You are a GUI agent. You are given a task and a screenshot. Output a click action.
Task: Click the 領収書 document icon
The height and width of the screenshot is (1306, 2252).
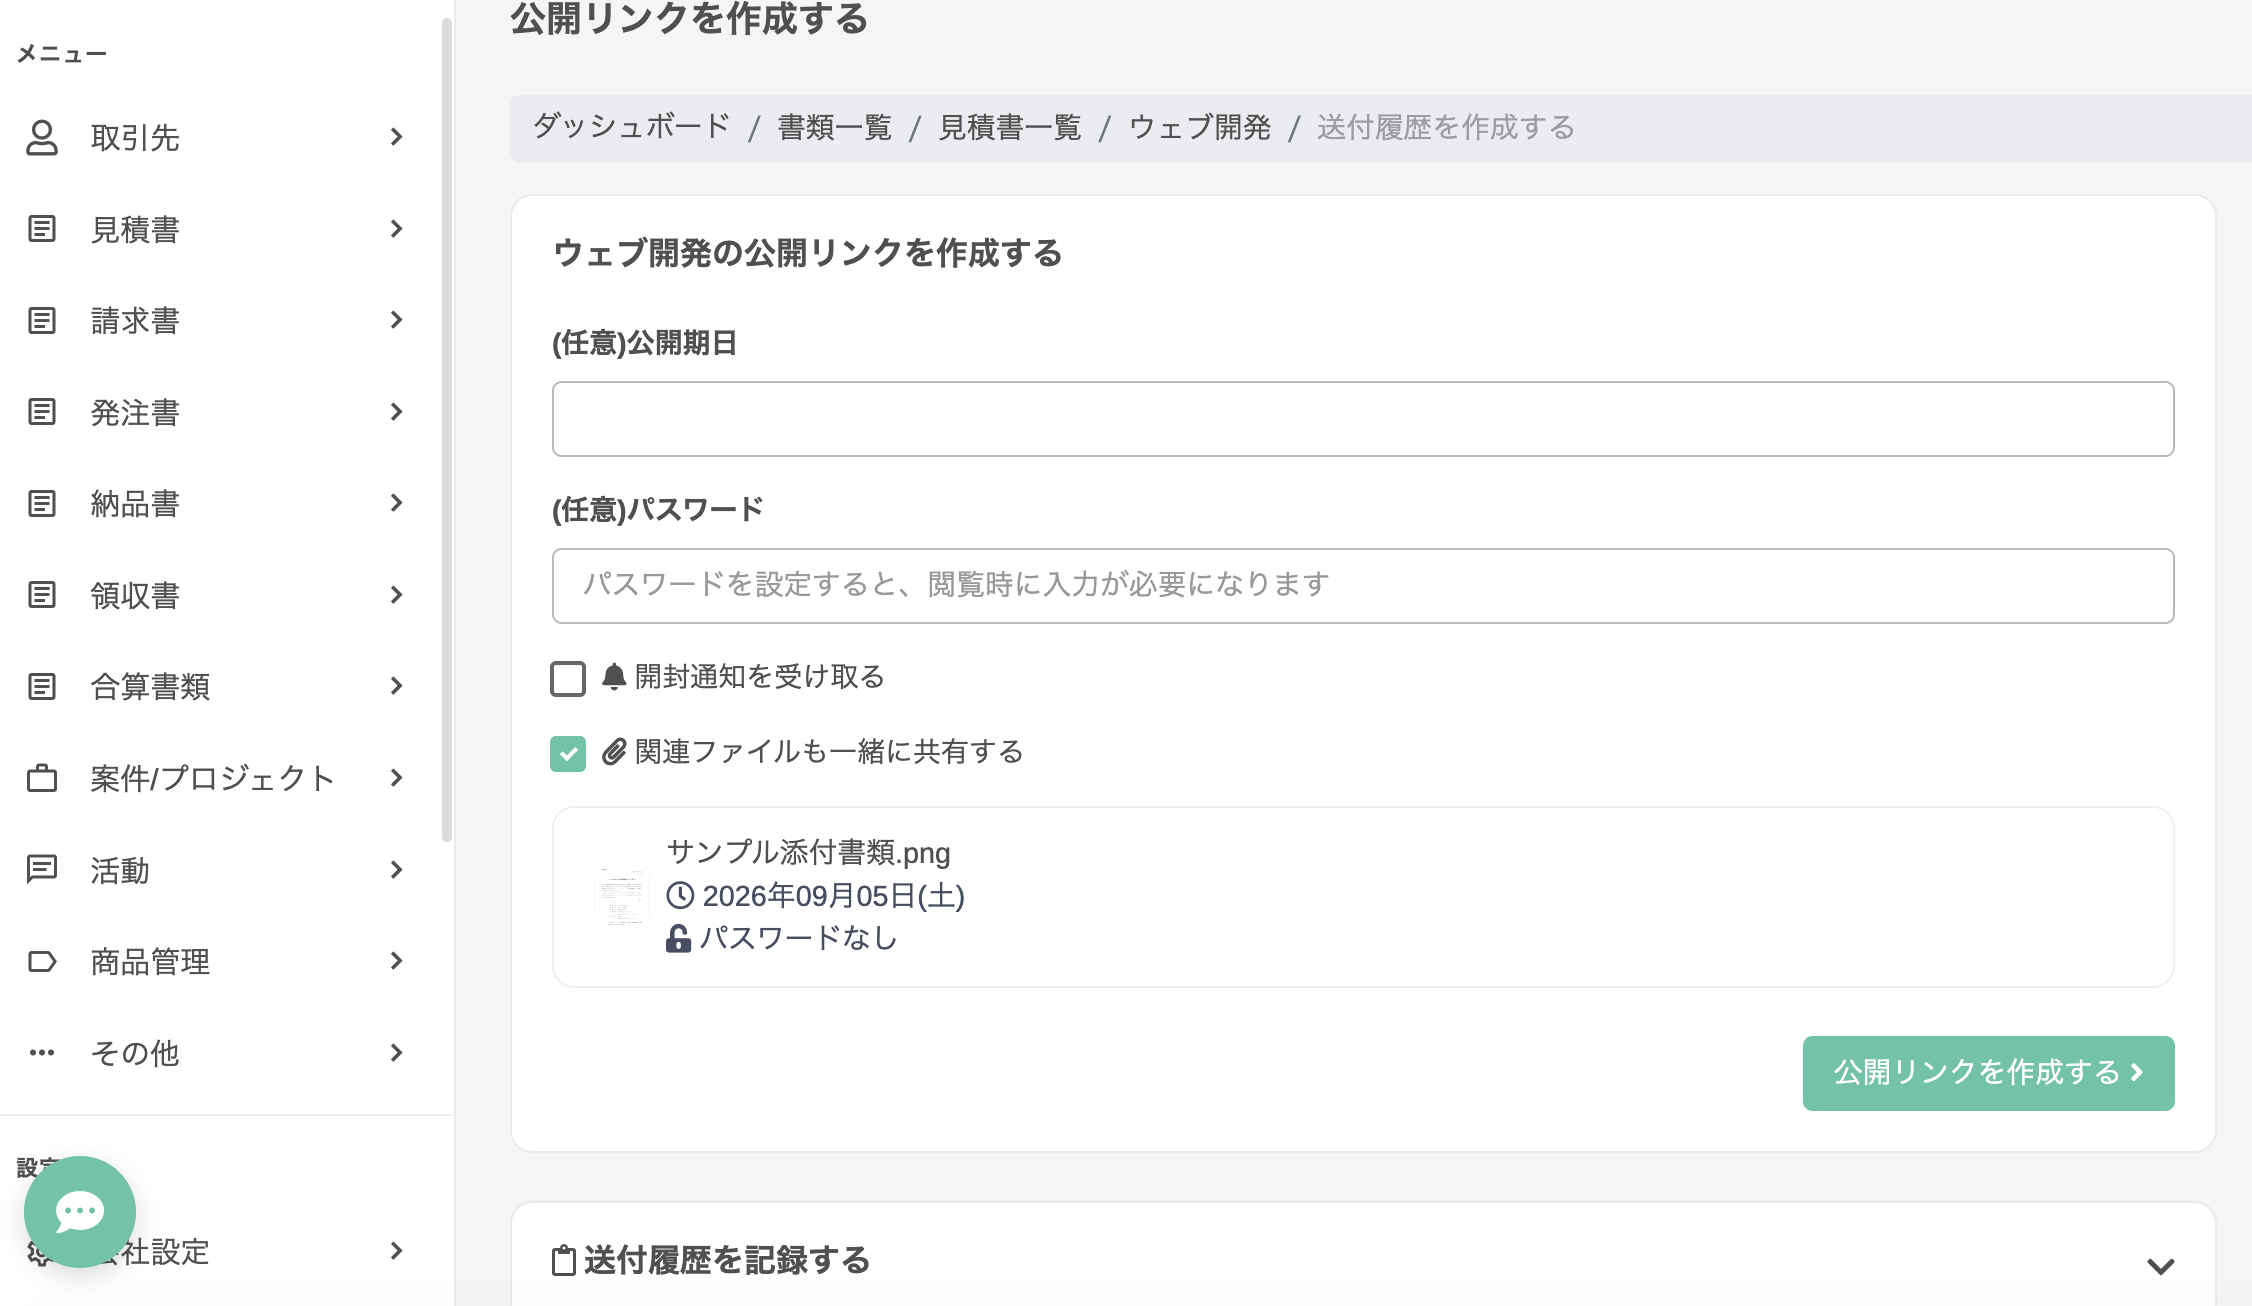(x=41, y=595)
